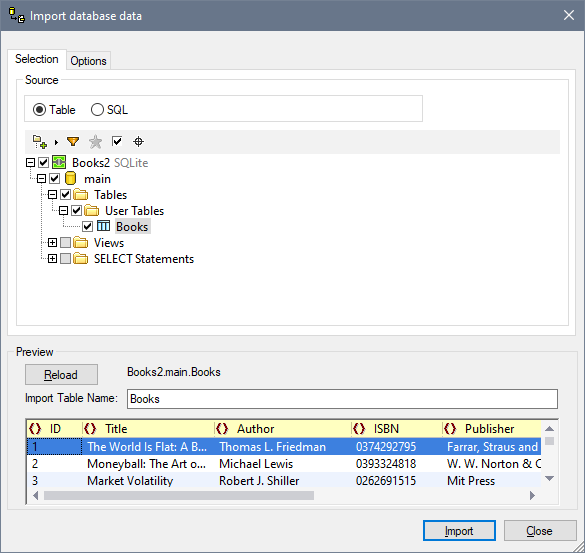Close the dialog with the X button
585x553 pixels.
pyautogui.click(x=569, y=15)
